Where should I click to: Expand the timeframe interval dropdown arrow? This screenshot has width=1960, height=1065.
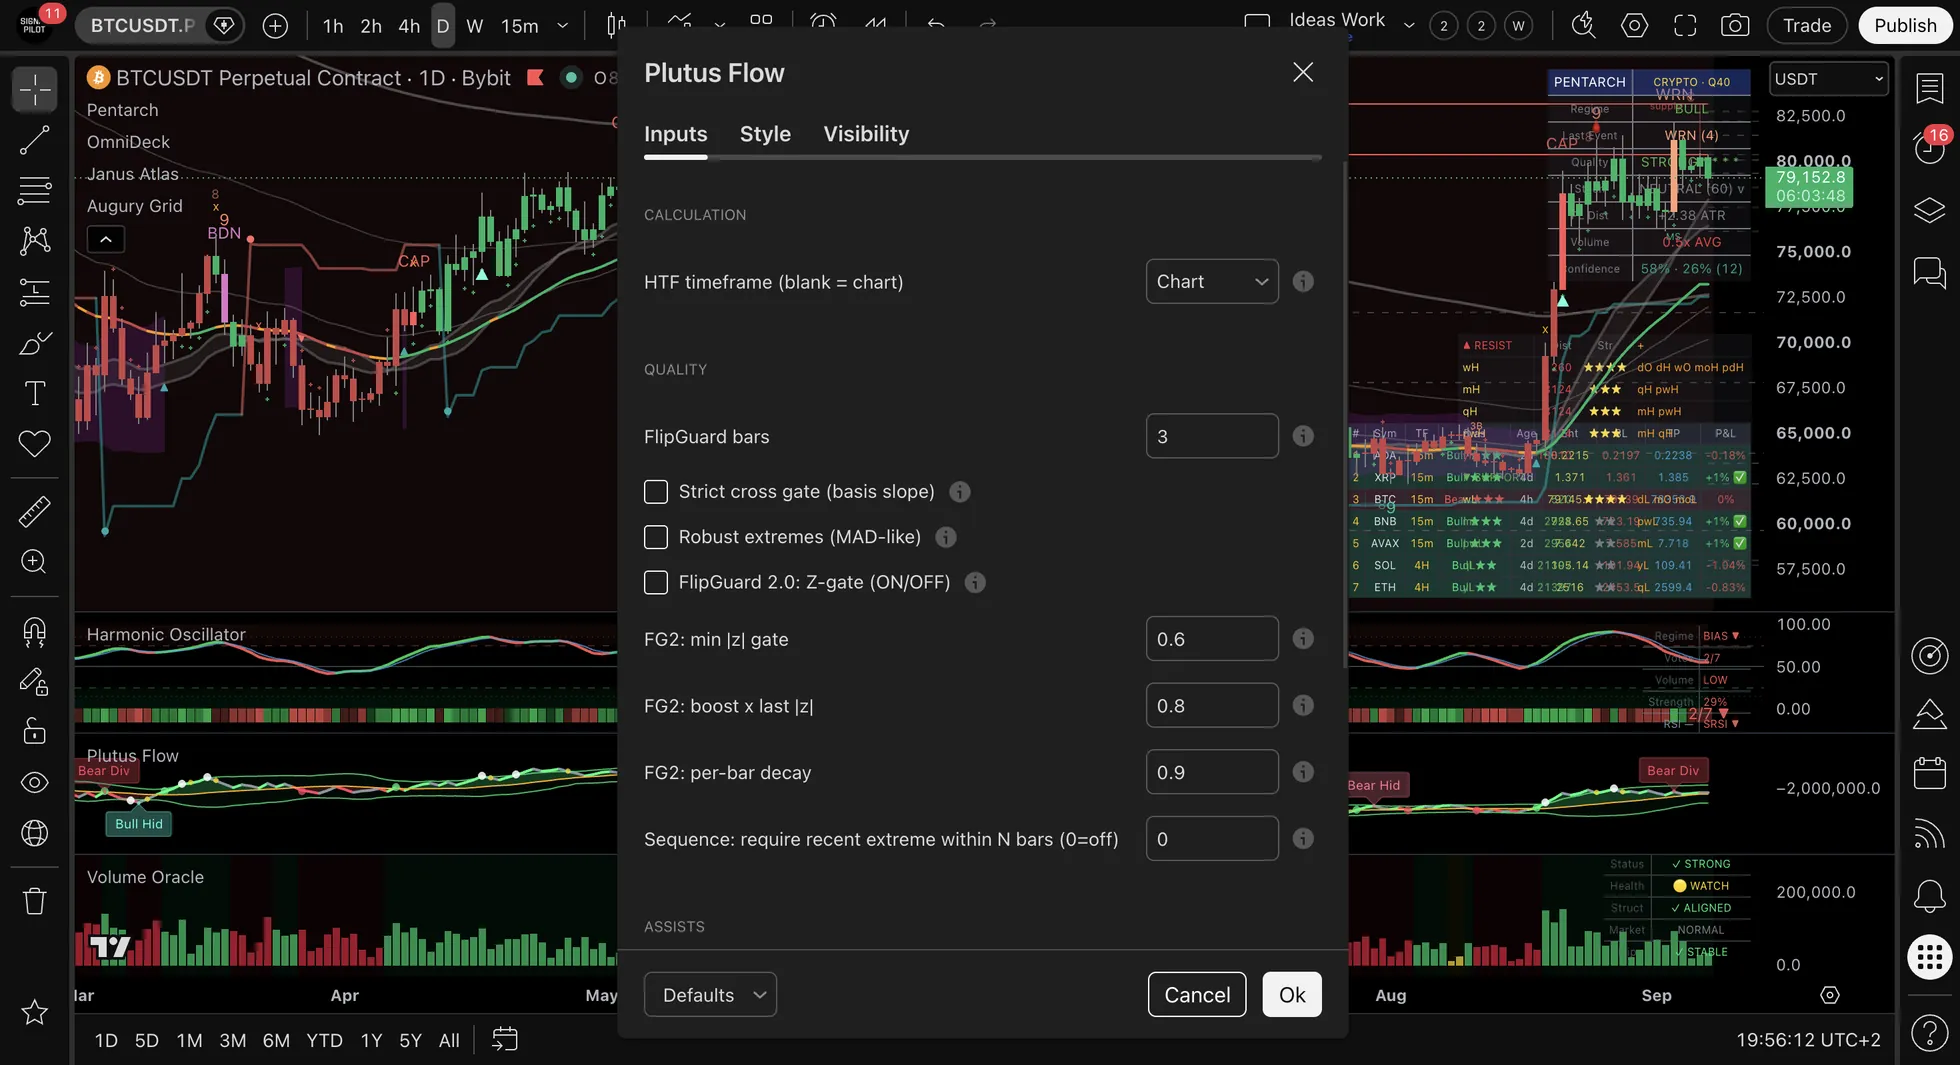(x=563, y=26)
